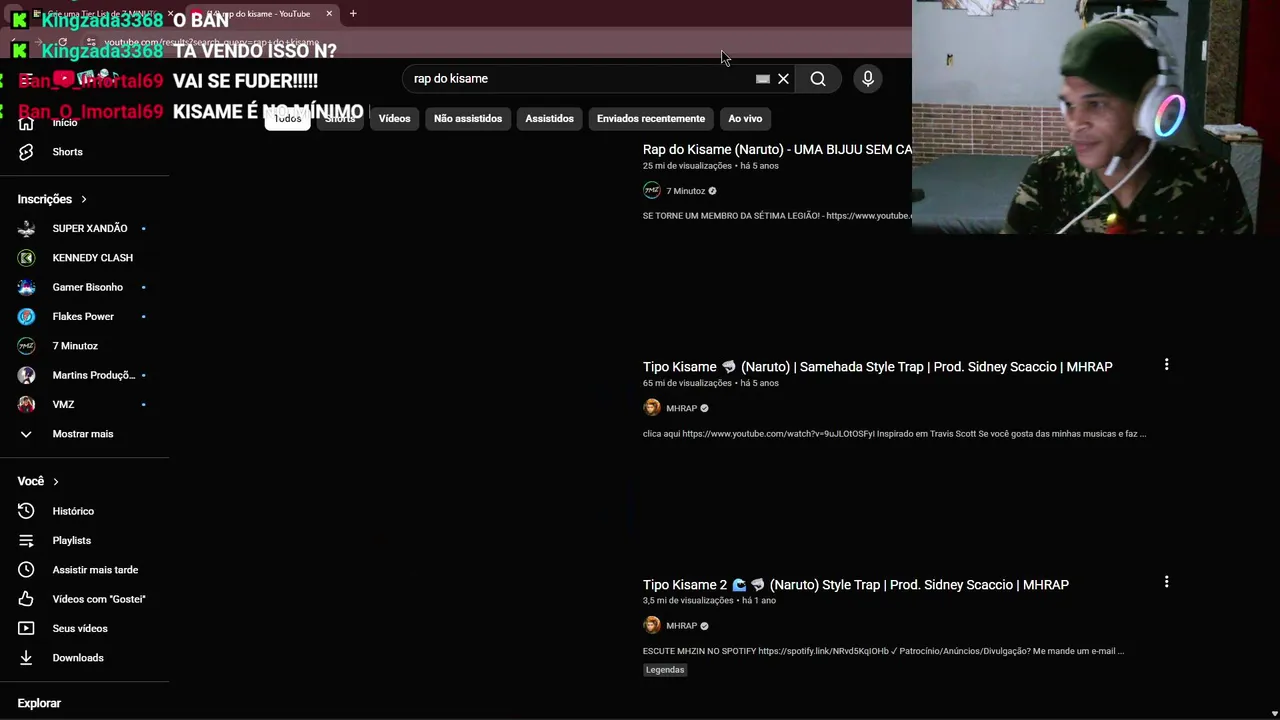Screen dimensions: 1280x720
Task: Open options menu for Tipo Kisame 2 video
Action: (x=1166, y=582)
